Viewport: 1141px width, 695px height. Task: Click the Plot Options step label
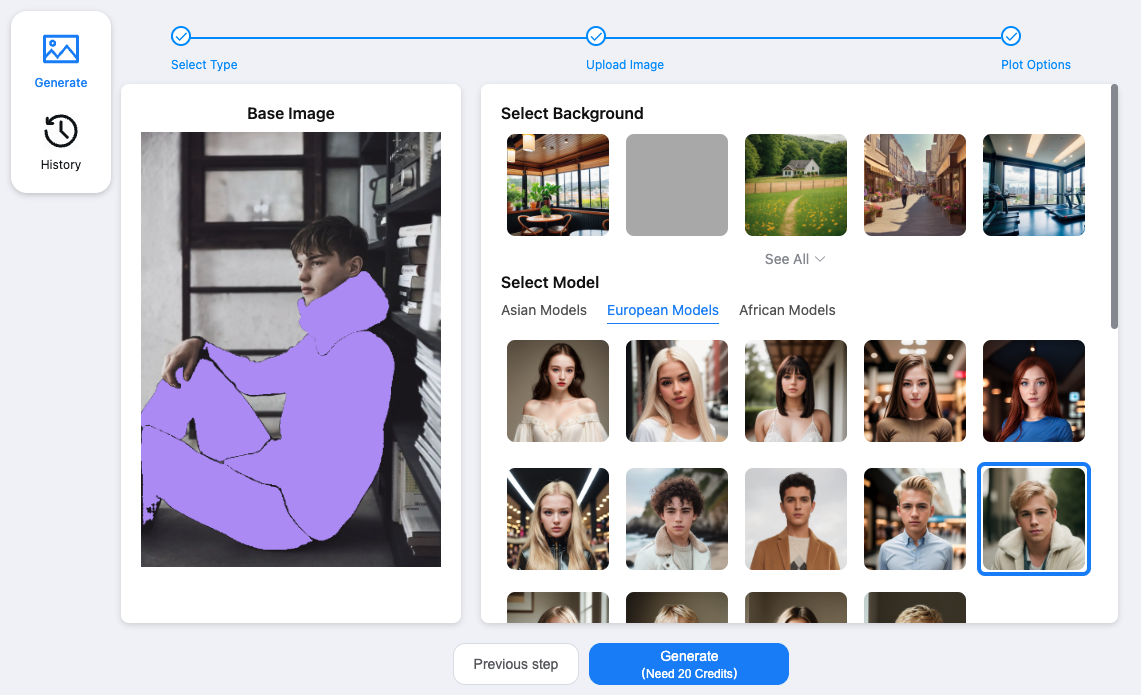[1035, 65]
